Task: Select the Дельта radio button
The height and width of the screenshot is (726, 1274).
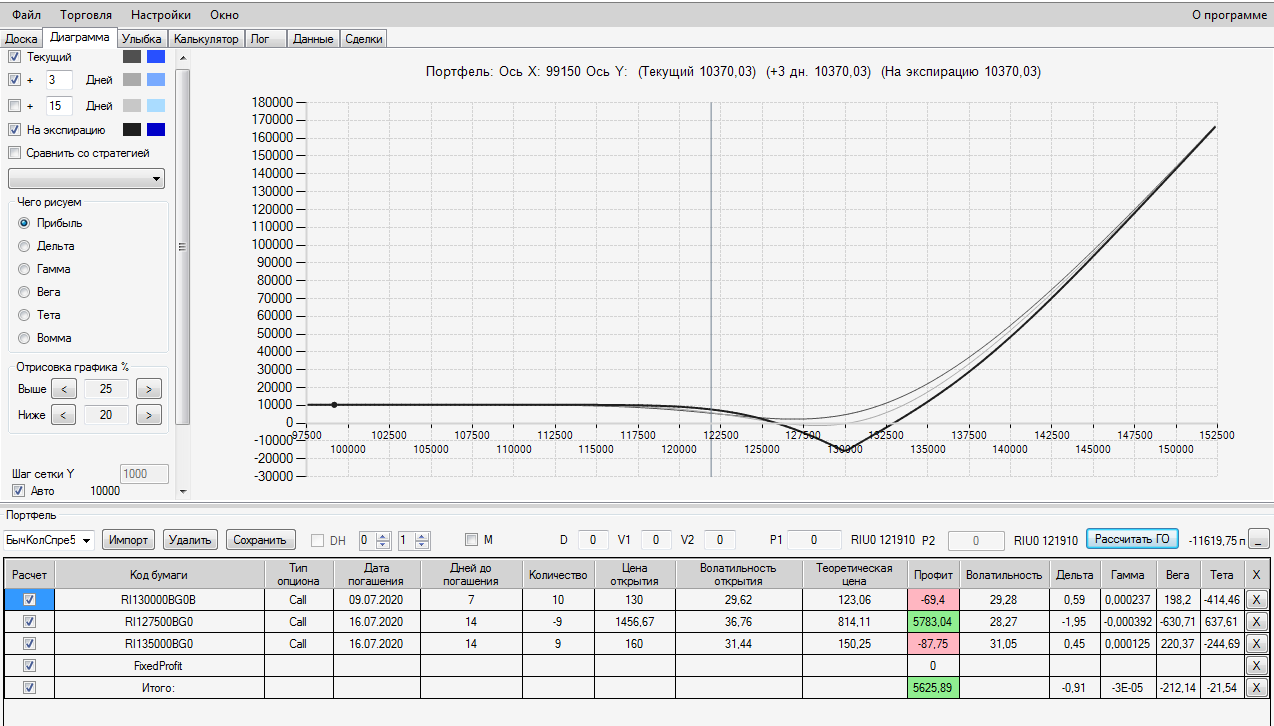Action: tap(25, 246)
